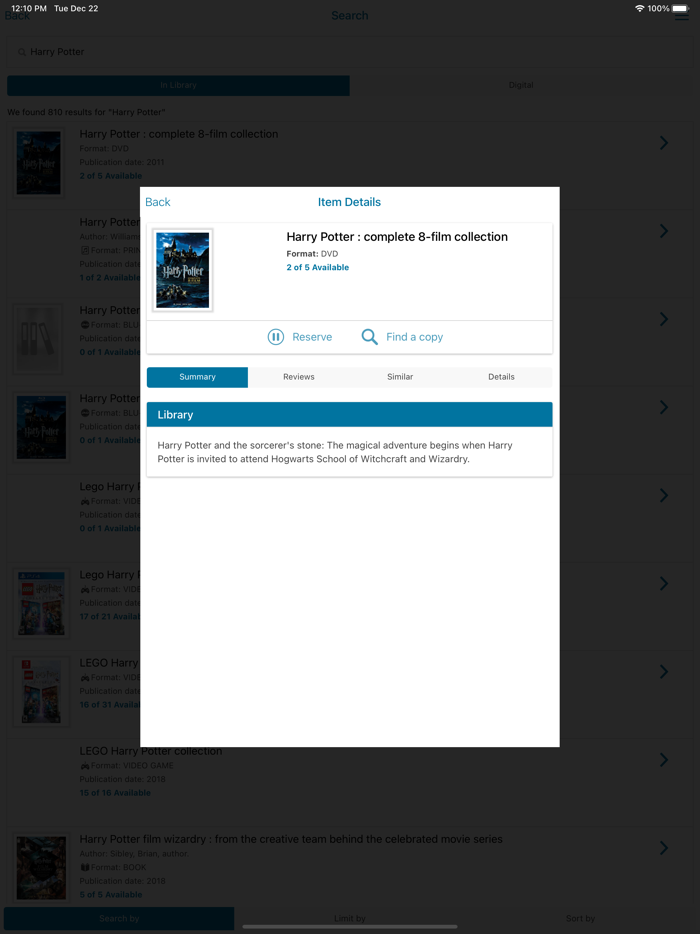Select the Digital tab

click(521, 85)
